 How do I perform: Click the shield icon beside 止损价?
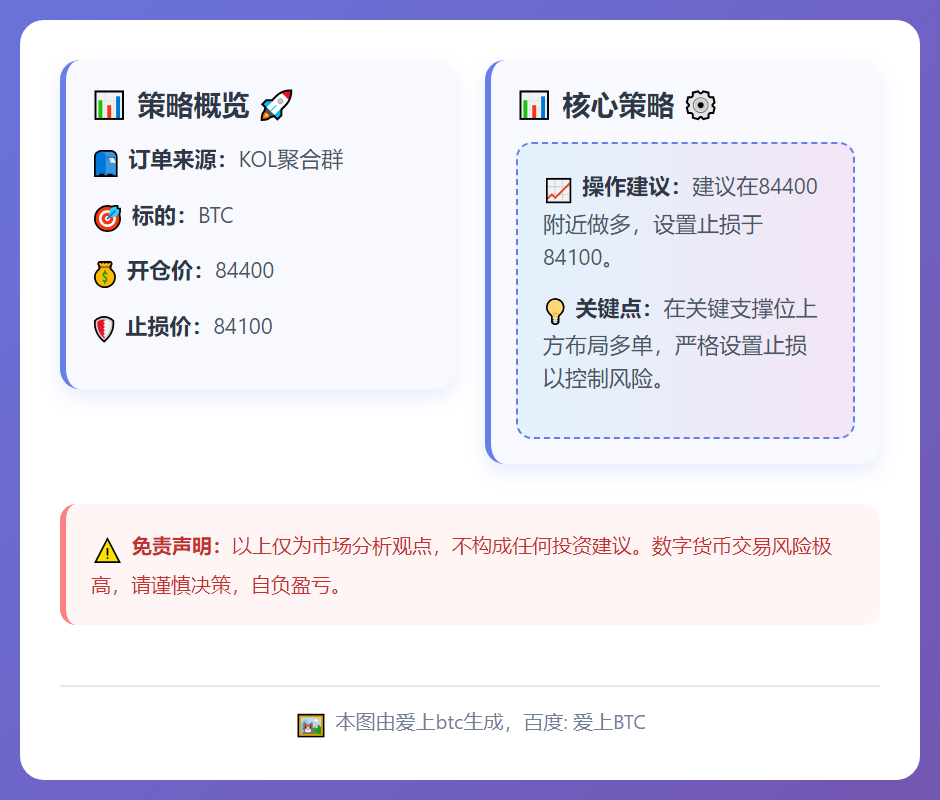[x=104, y=329]
